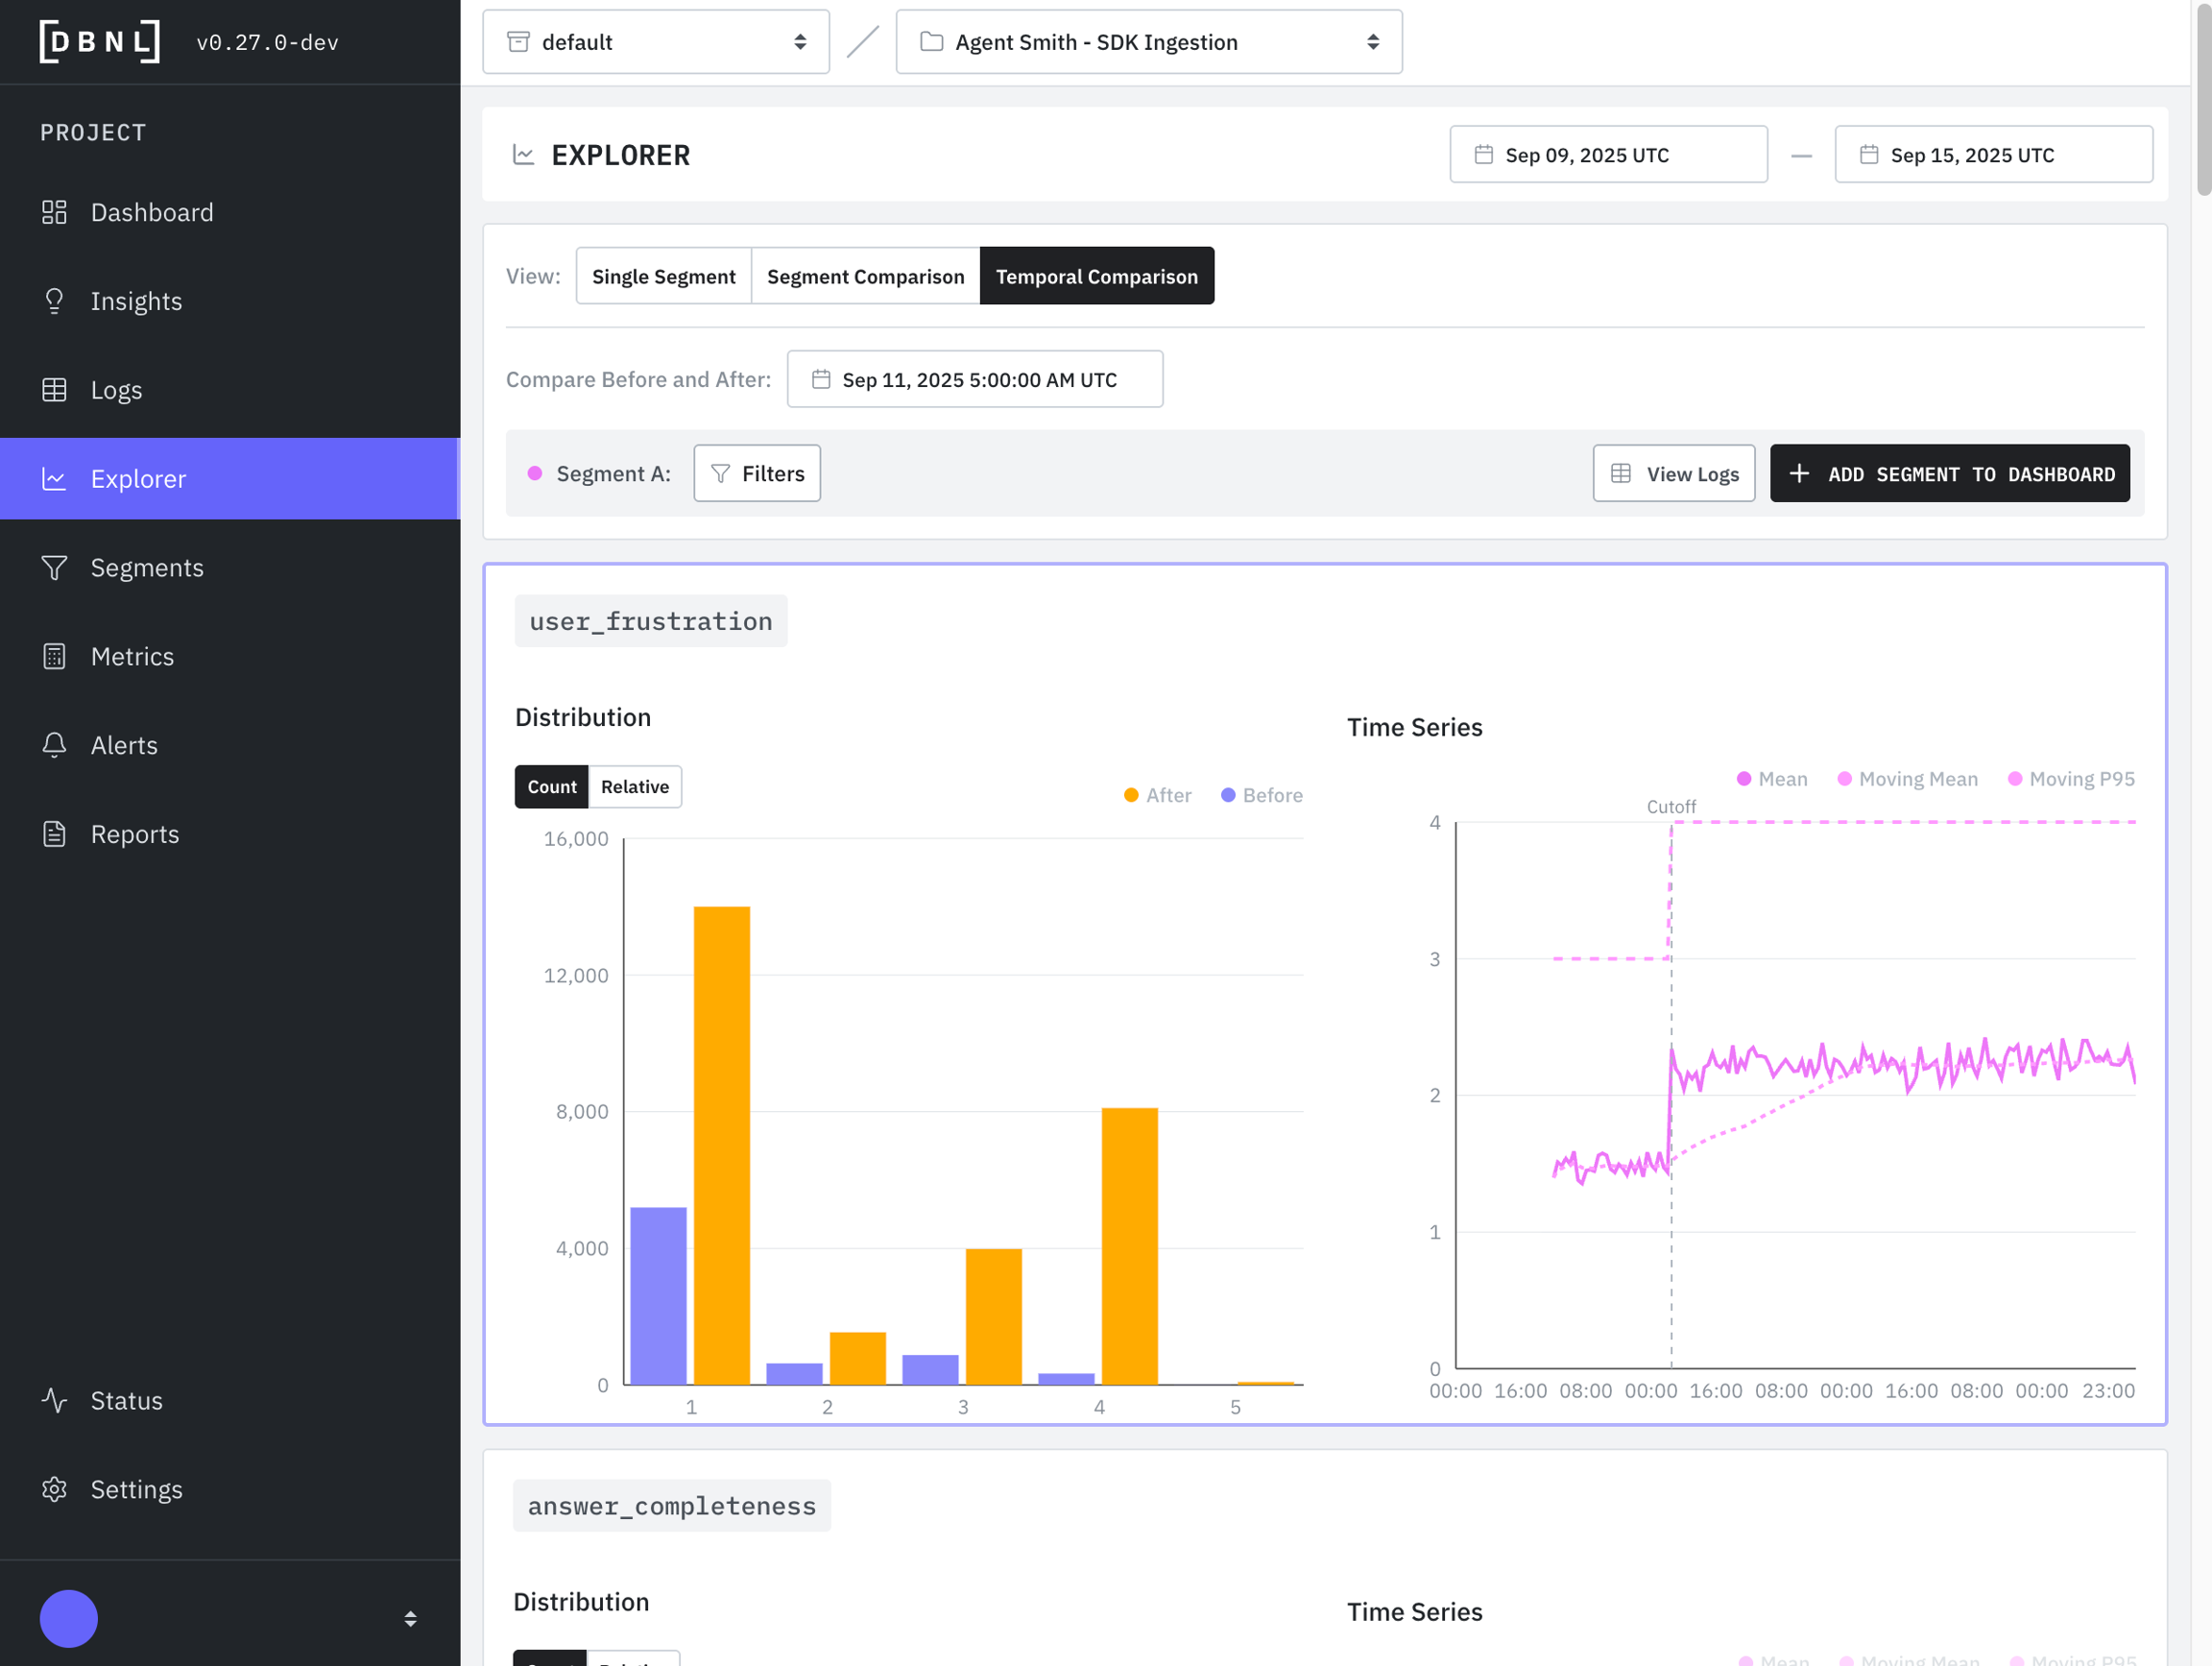Click the Segments funnel icon
The width and height of the screenshot is (2212, 1666).
click(x=54, y=568)
